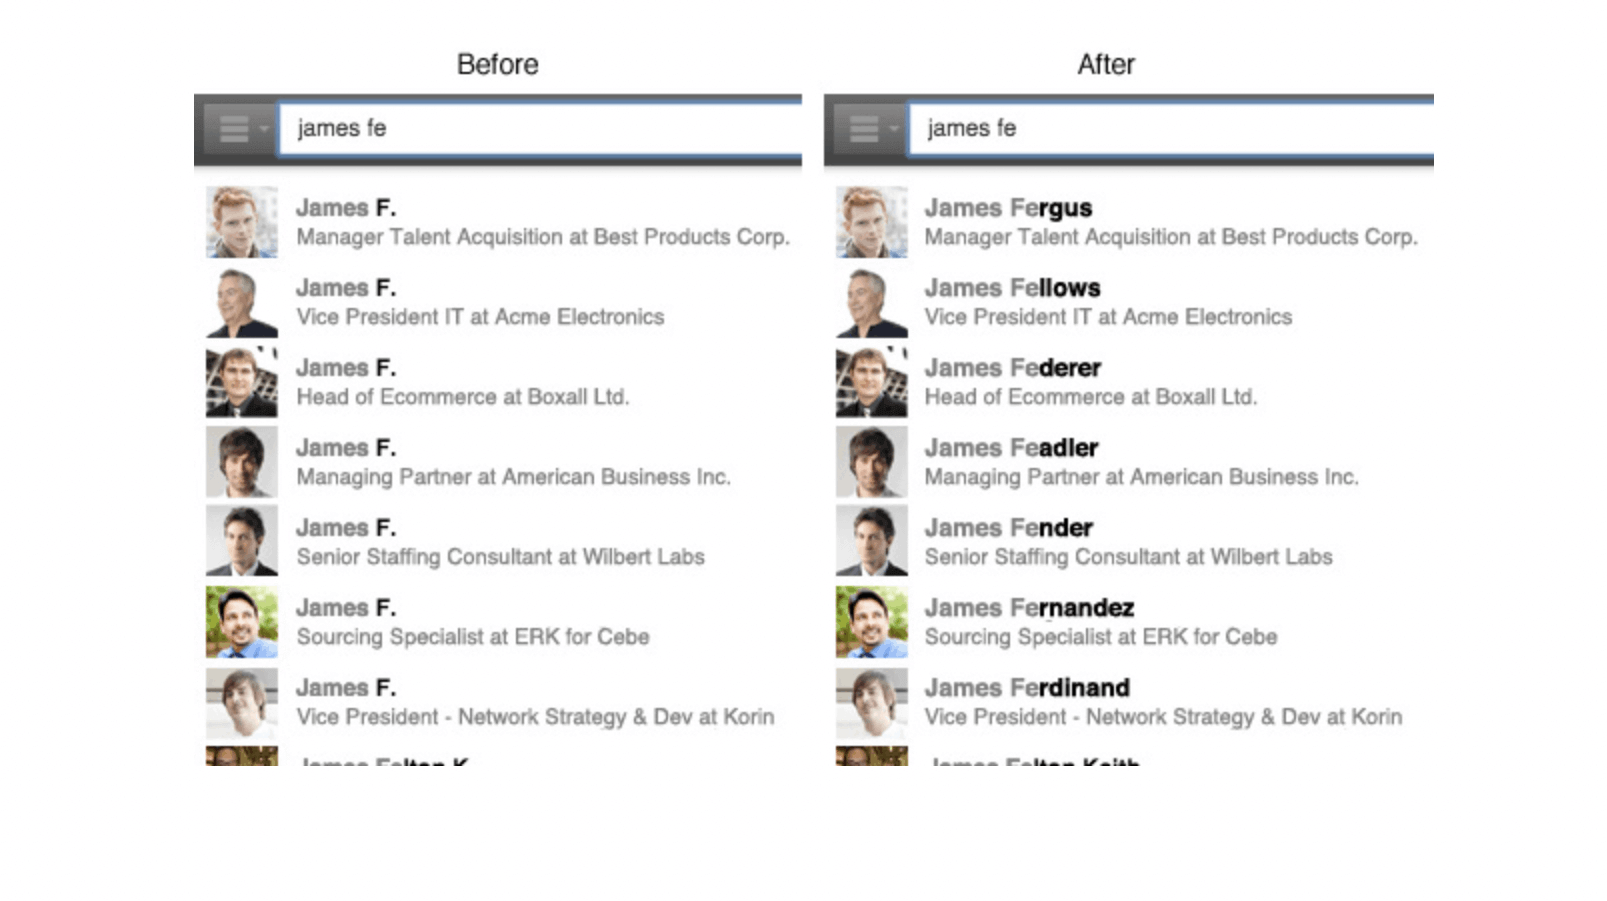Select James Fergus profile photo
Image resolution: width=1607 pixels, height=901 pixels.
point(872,222)
